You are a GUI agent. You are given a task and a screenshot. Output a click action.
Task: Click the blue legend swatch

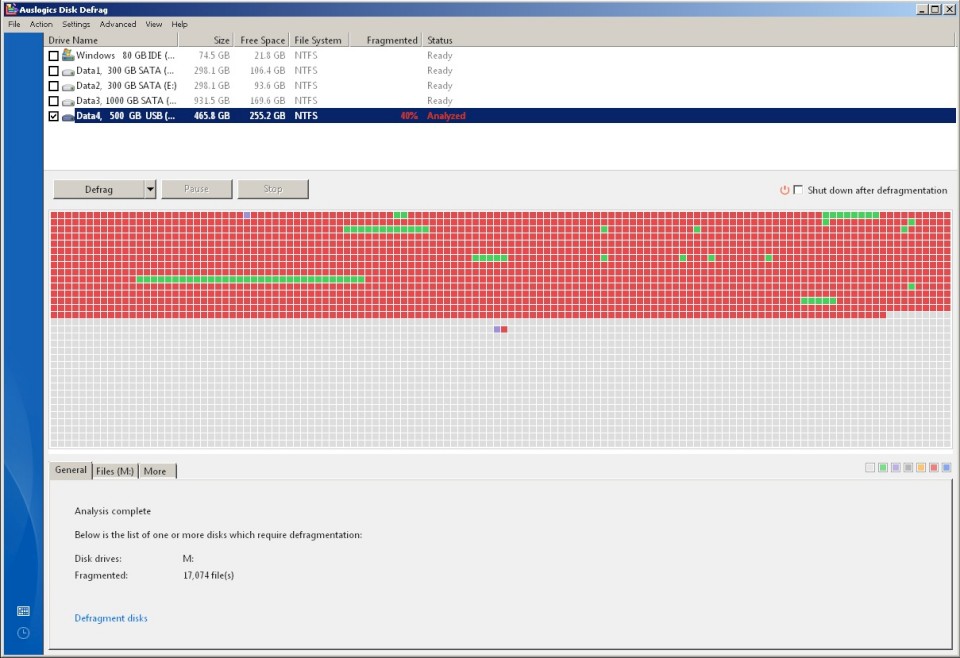pos(946,468)
